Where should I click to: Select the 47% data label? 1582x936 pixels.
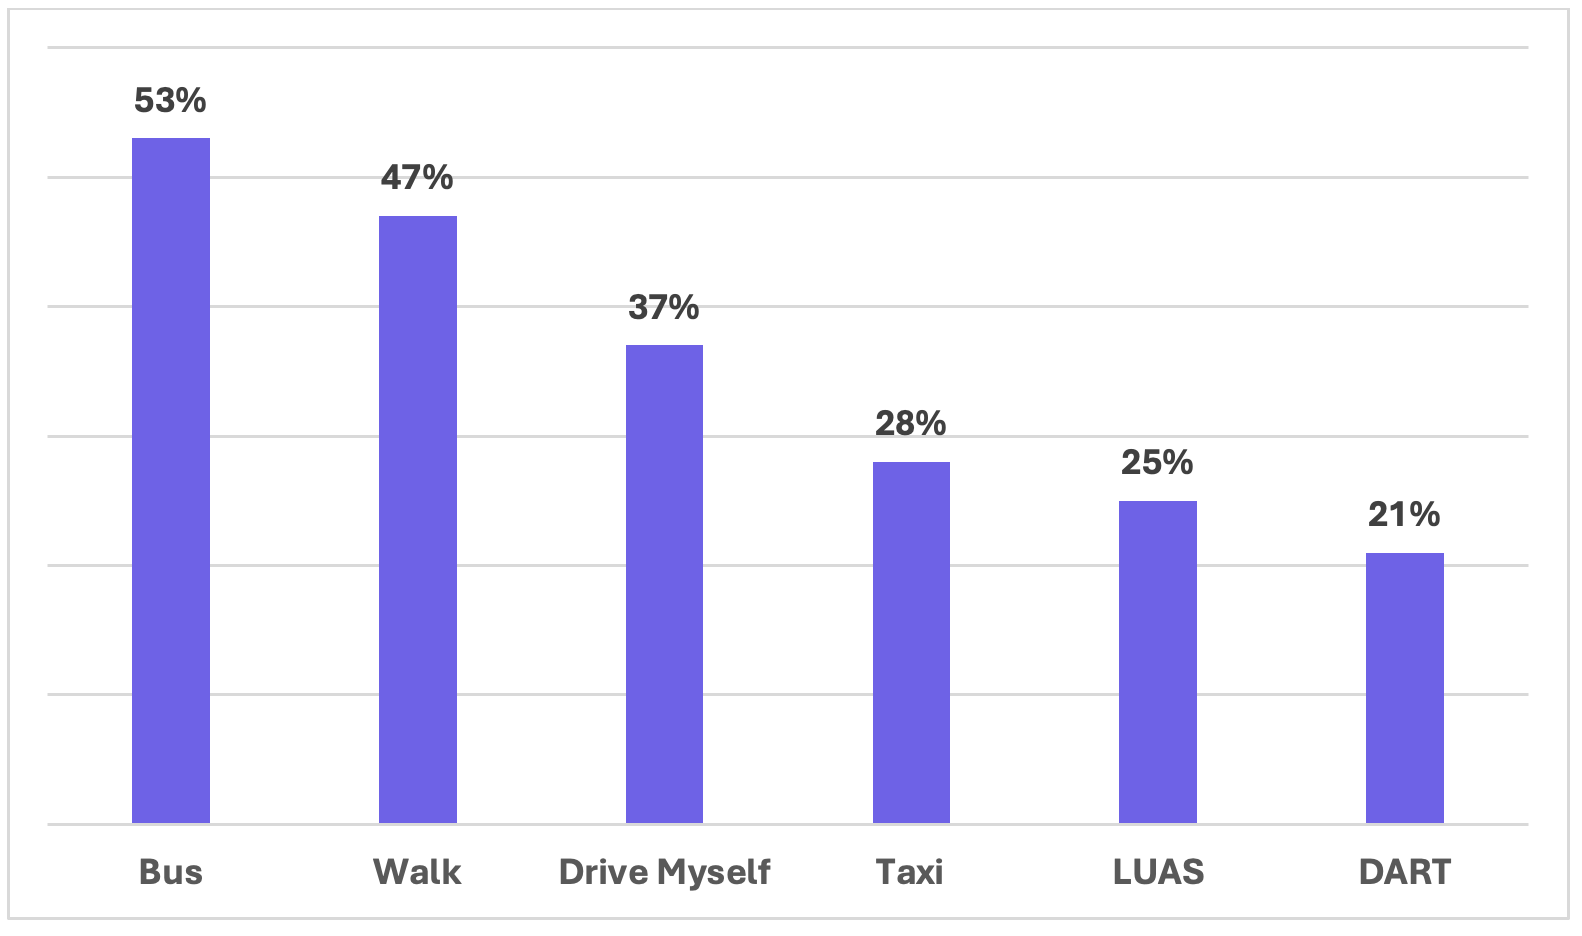pyautogui.click(x=417, y=178)
